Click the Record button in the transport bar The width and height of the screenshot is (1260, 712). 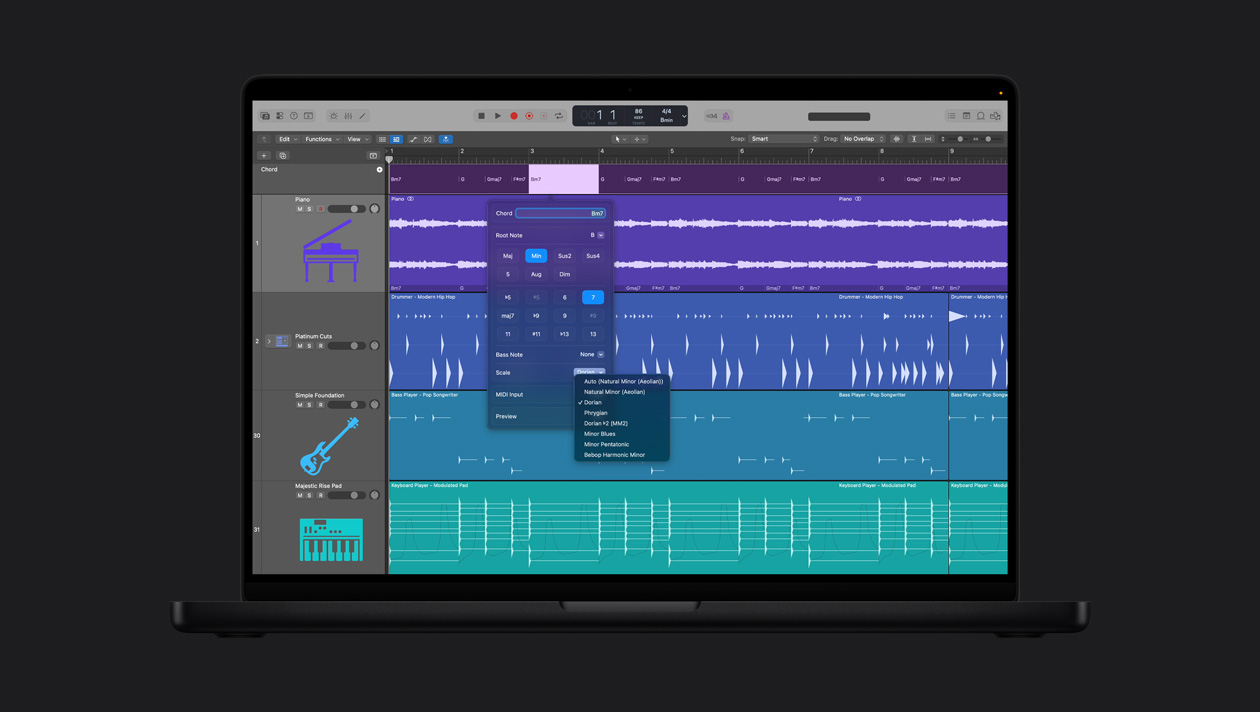[x=514, y=115]
